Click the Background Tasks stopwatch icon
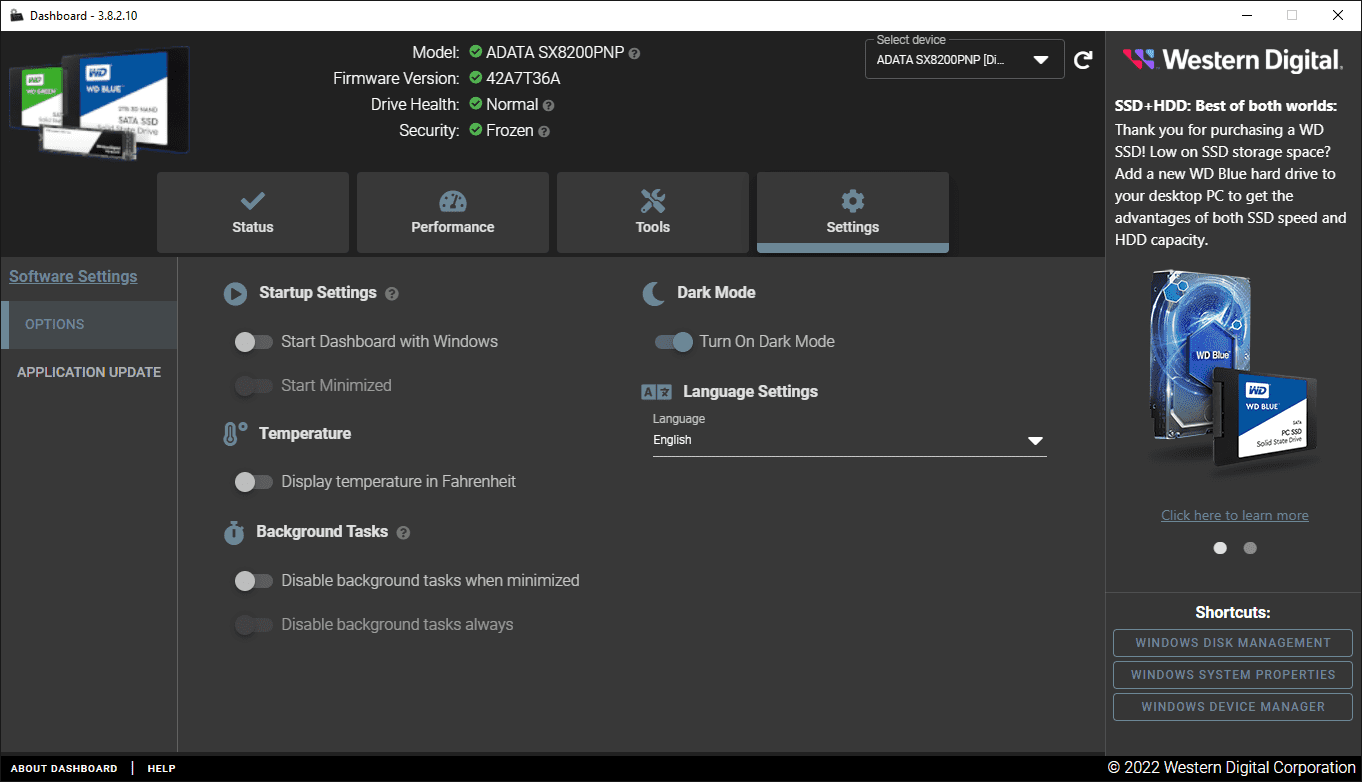The image size is (1362, 782). point(234,532)
